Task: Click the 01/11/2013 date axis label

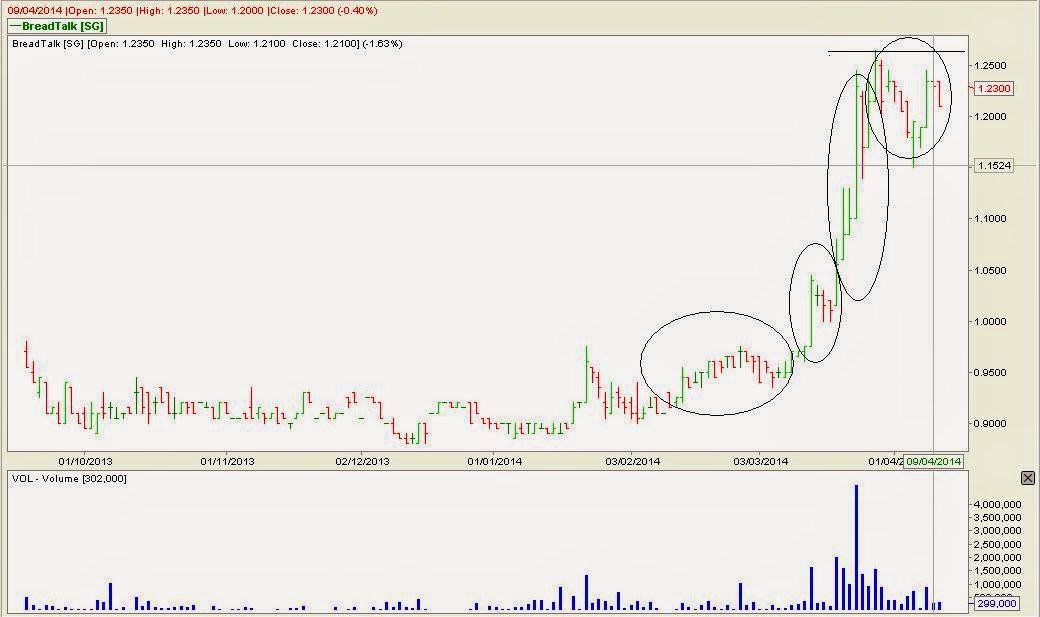Action: point(228,461)
